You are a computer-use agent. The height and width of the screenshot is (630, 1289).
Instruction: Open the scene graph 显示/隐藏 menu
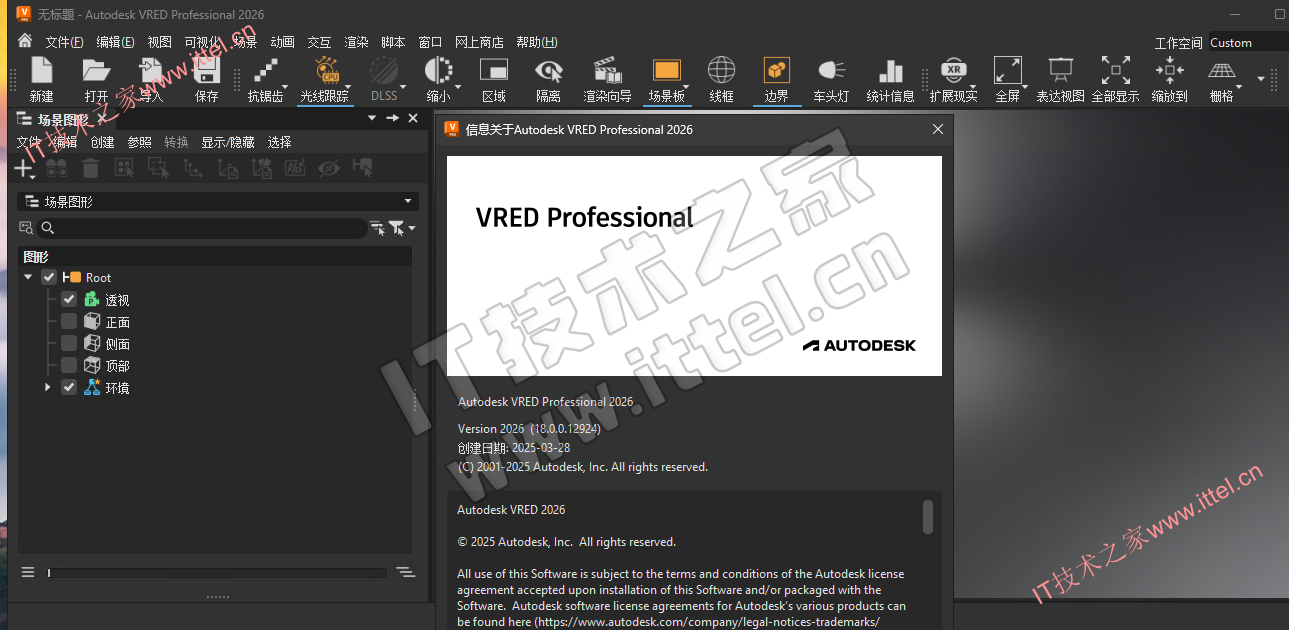tap(227, 142)
